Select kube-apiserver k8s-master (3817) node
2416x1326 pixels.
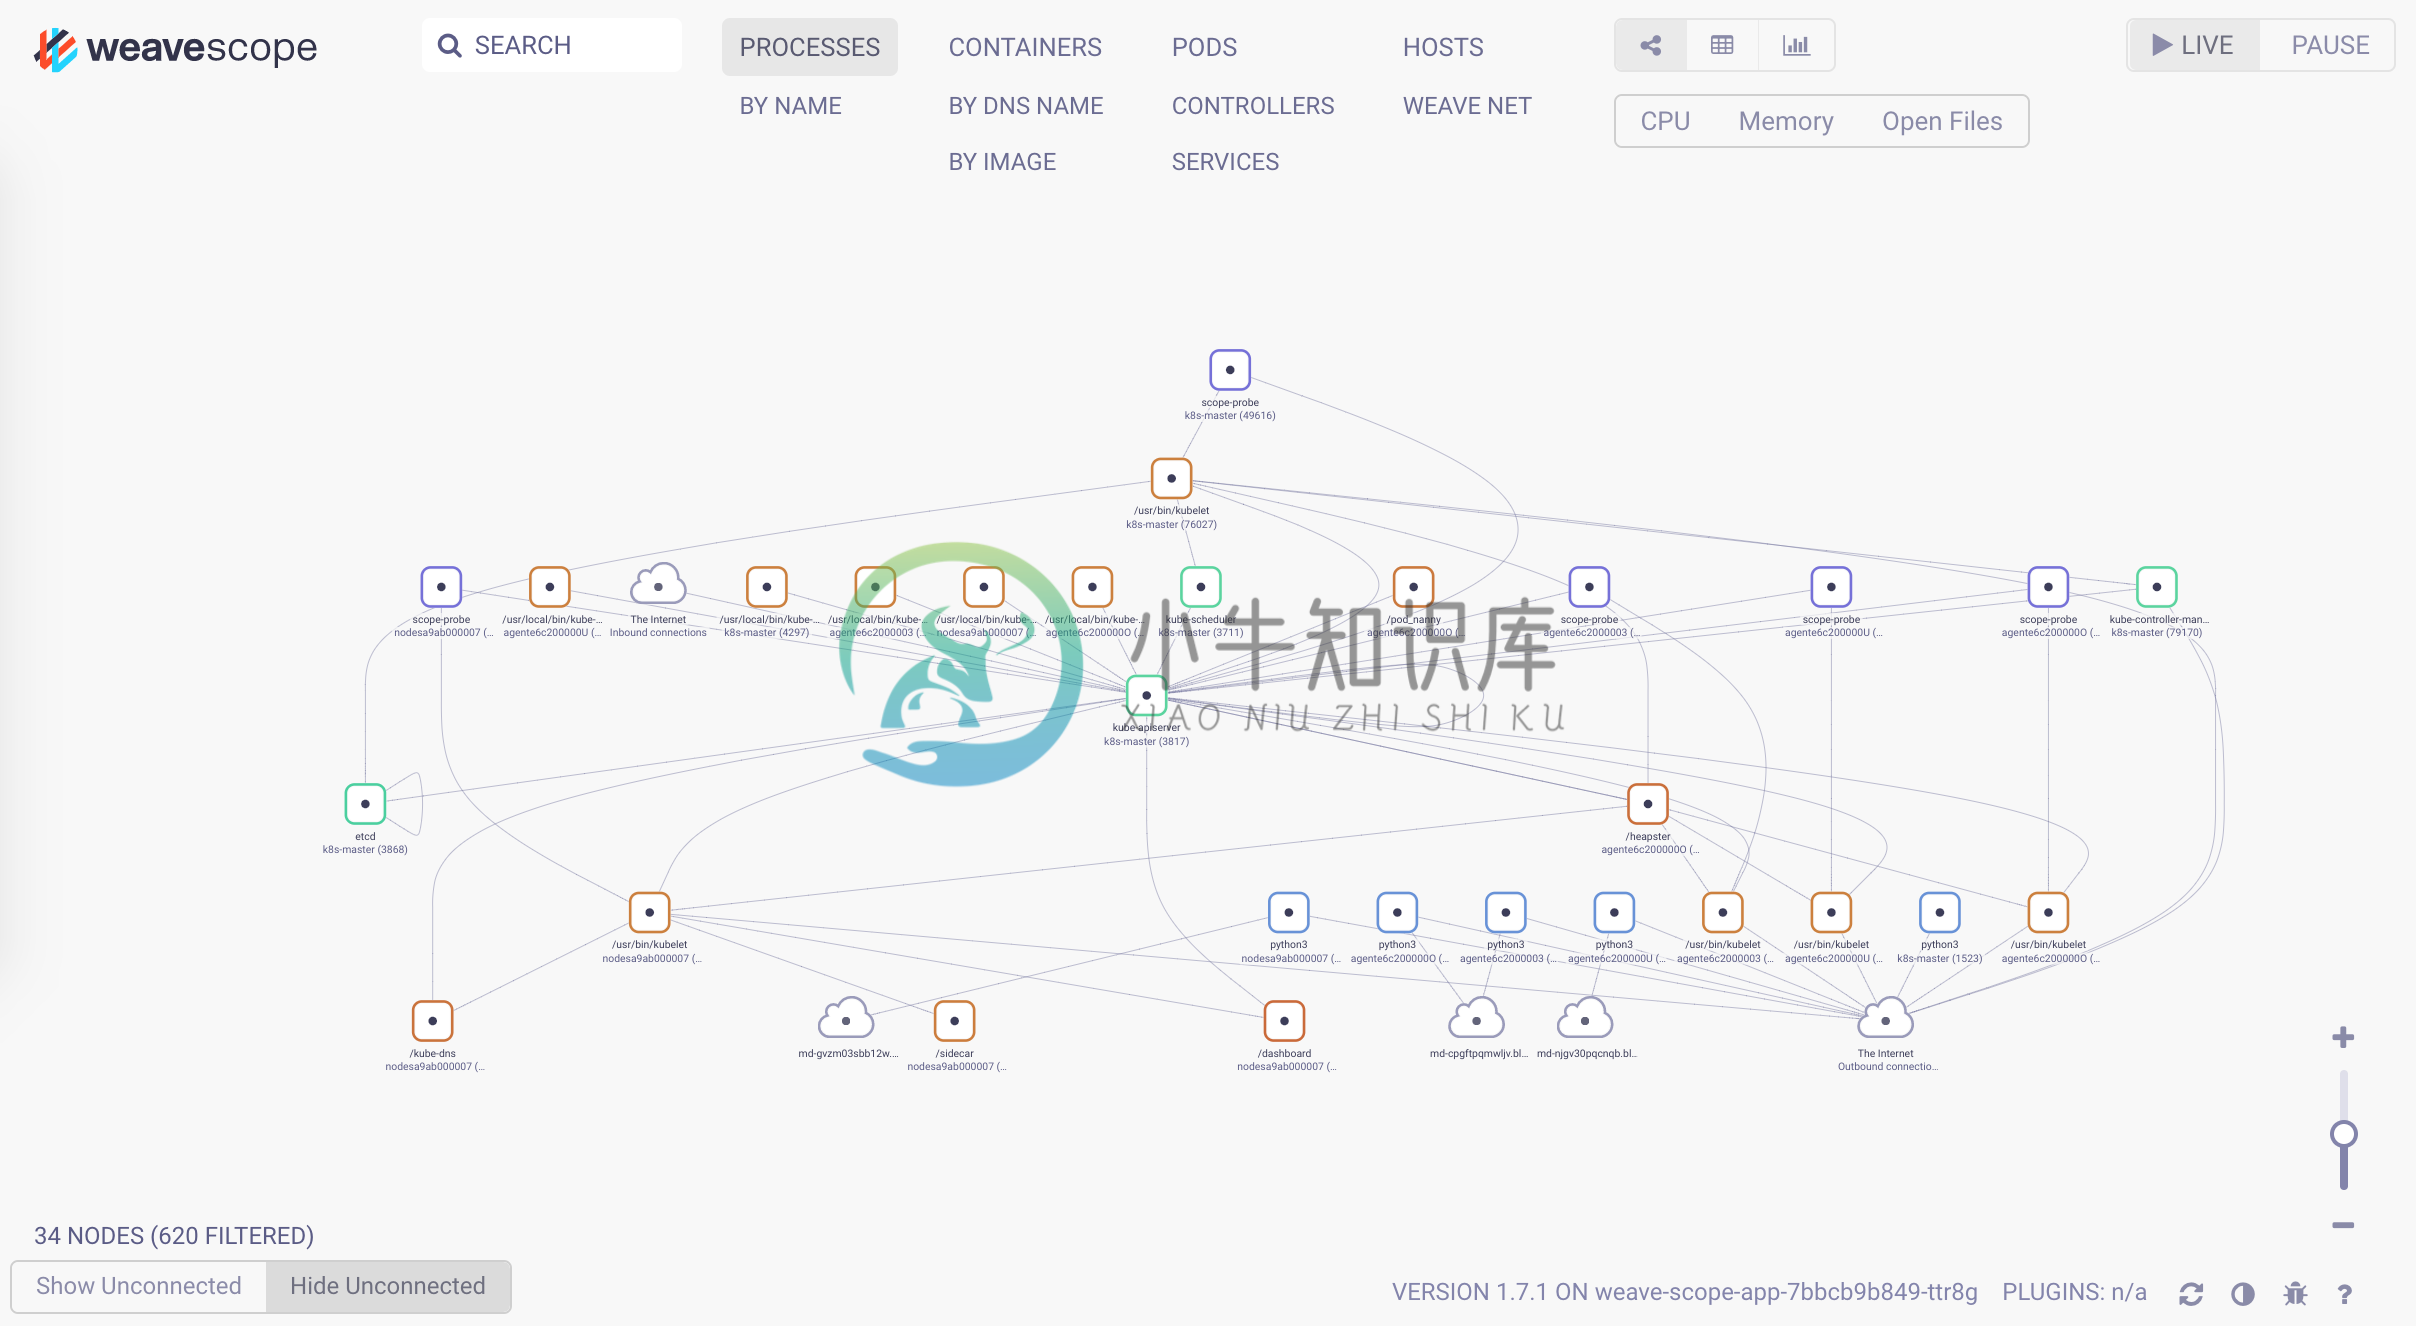click(x=1147, y=695)
